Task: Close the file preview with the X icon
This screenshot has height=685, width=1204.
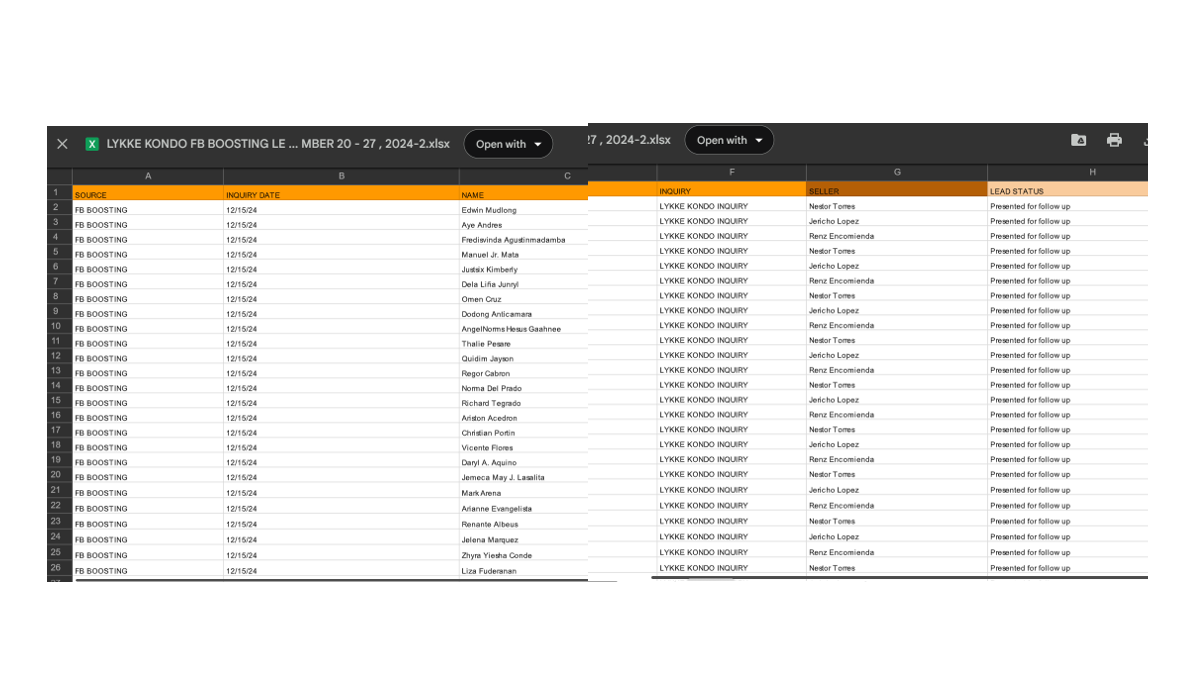Action: [x=62, y=144]
